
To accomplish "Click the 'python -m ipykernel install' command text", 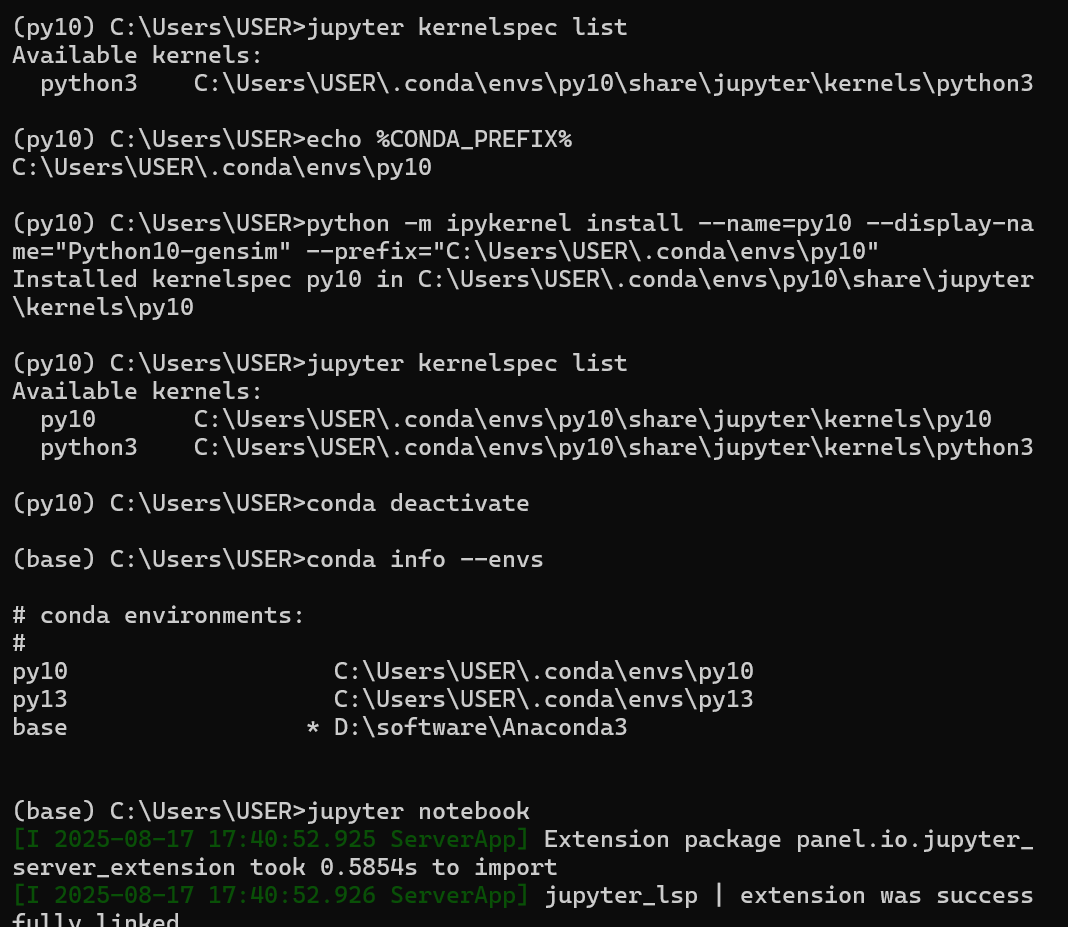I will click(494, 224).
